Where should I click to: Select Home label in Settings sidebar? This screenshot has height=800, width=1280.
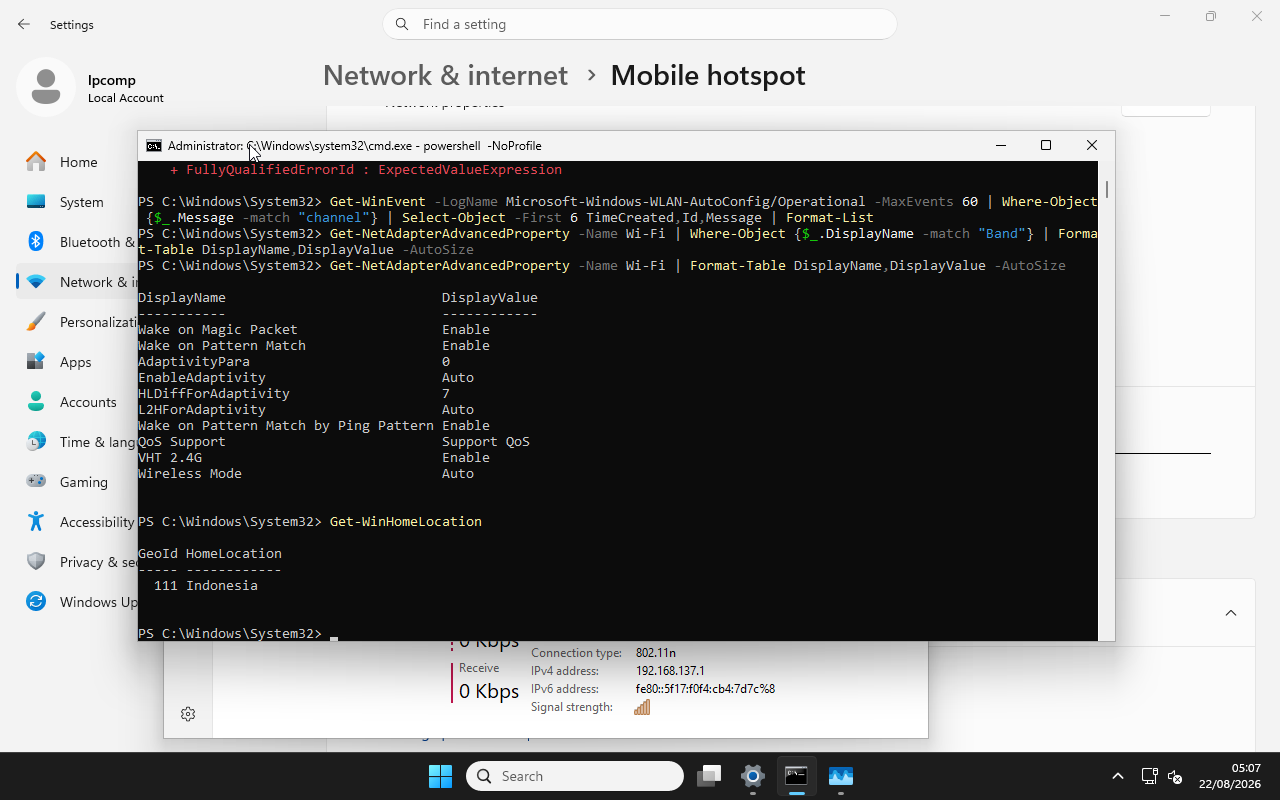pyautogui.click(x=79, y=162)
